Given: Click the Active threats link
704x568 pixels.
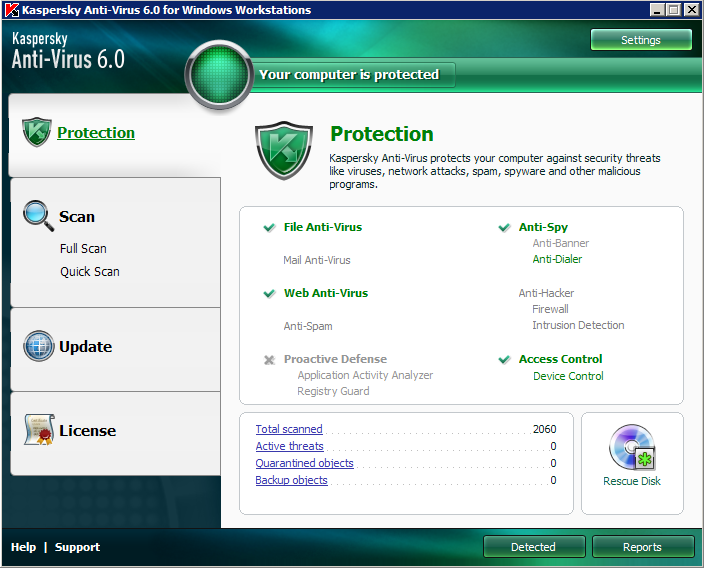Looking at the screenshot, I should coord(290,446).
